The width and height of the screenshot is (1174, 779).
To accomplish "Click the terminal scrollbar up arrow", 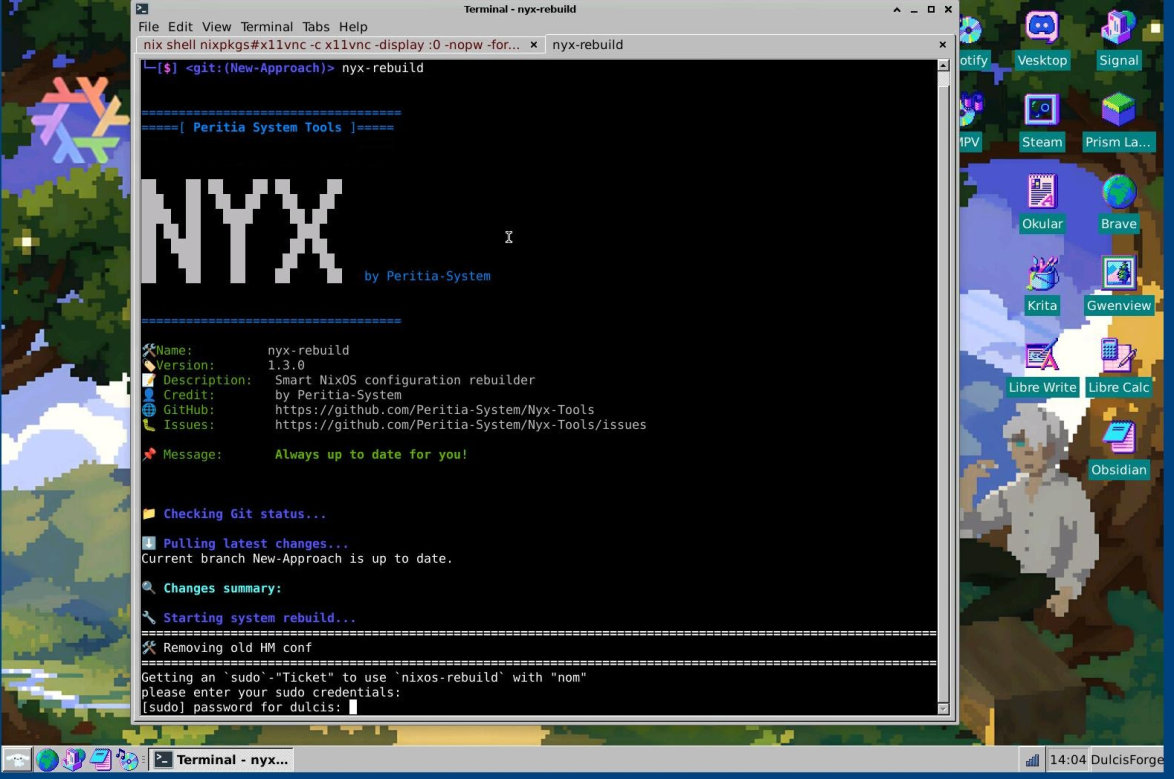I will tap(943, 66).
